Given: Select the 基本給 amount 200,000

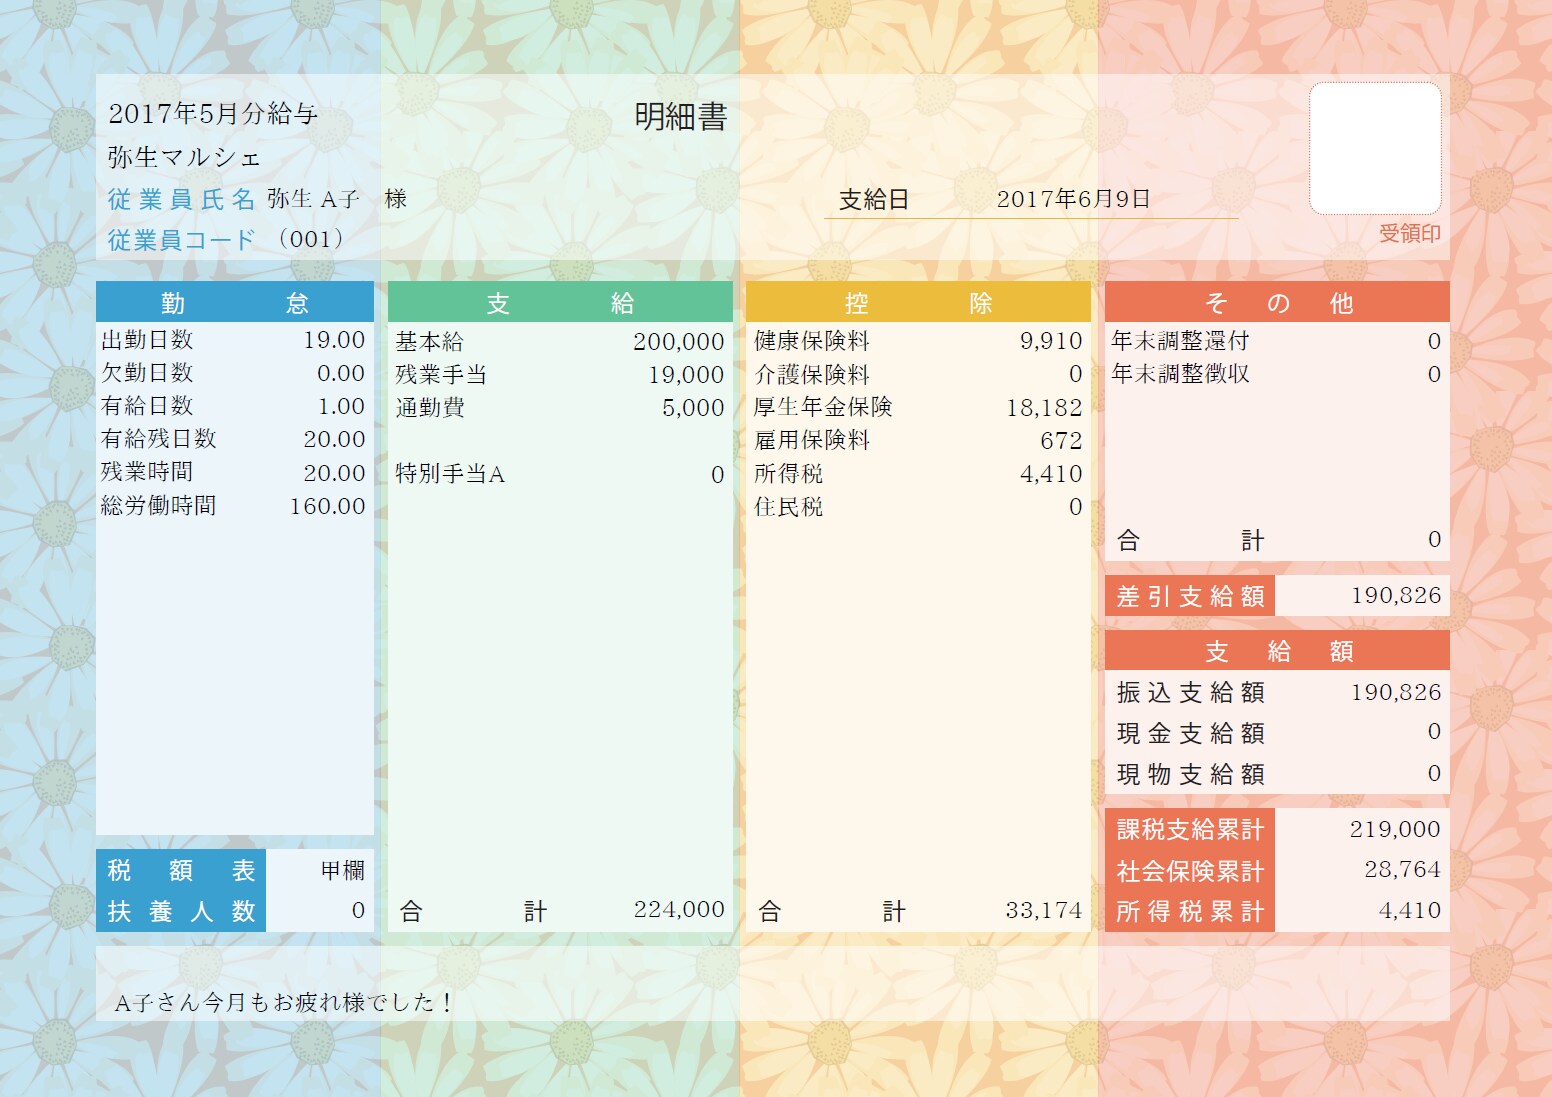Looking at the screenshot, I should coord(678,342).
